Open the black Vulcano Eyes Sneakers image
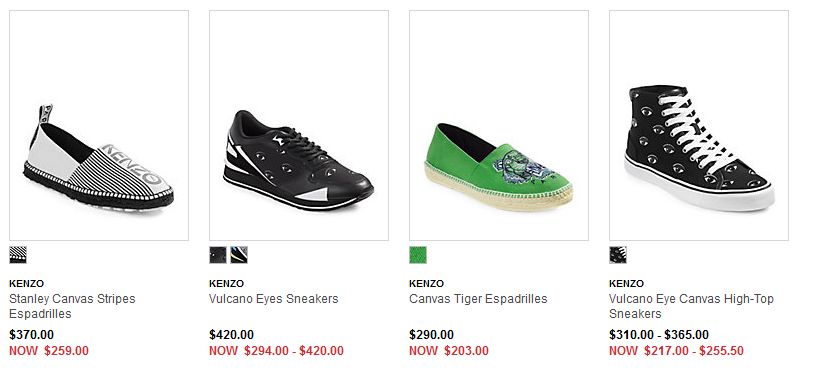 299,126
